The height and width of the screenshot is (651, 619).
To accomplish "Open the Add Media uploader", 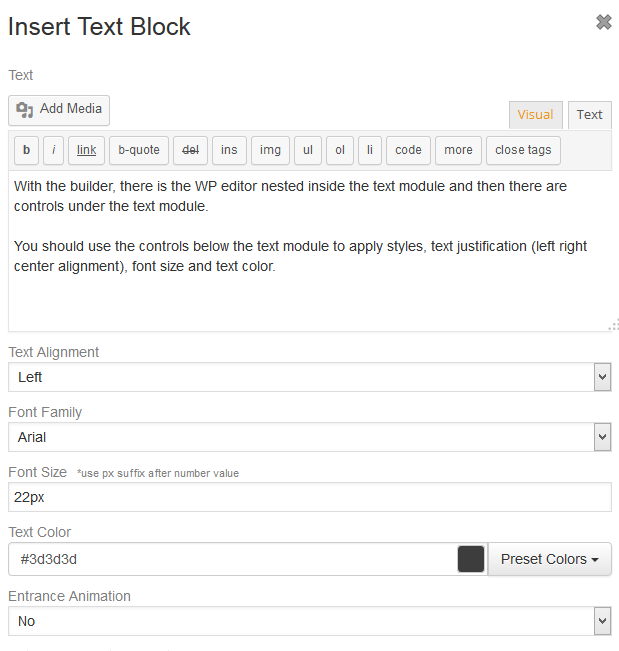I will pyautogui.click(x=59, y=110).
